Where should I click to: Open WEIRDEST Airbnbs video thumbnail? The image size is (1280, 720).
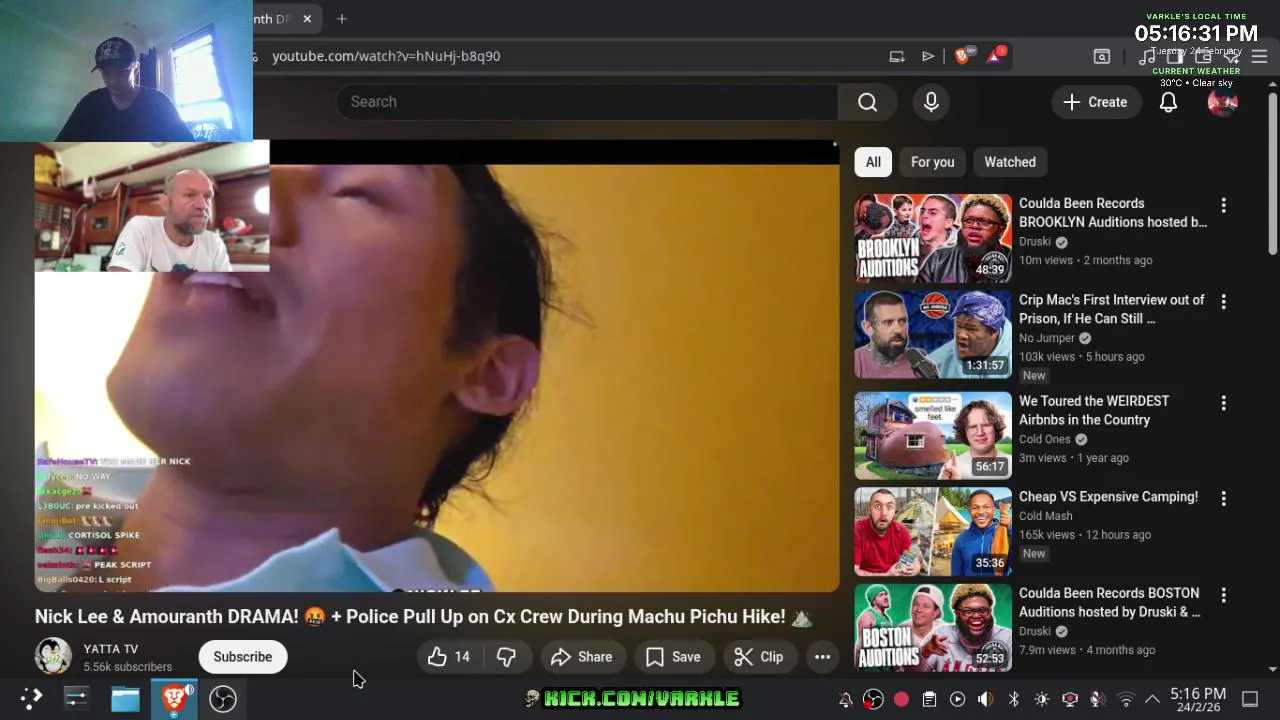click(933, 436)
